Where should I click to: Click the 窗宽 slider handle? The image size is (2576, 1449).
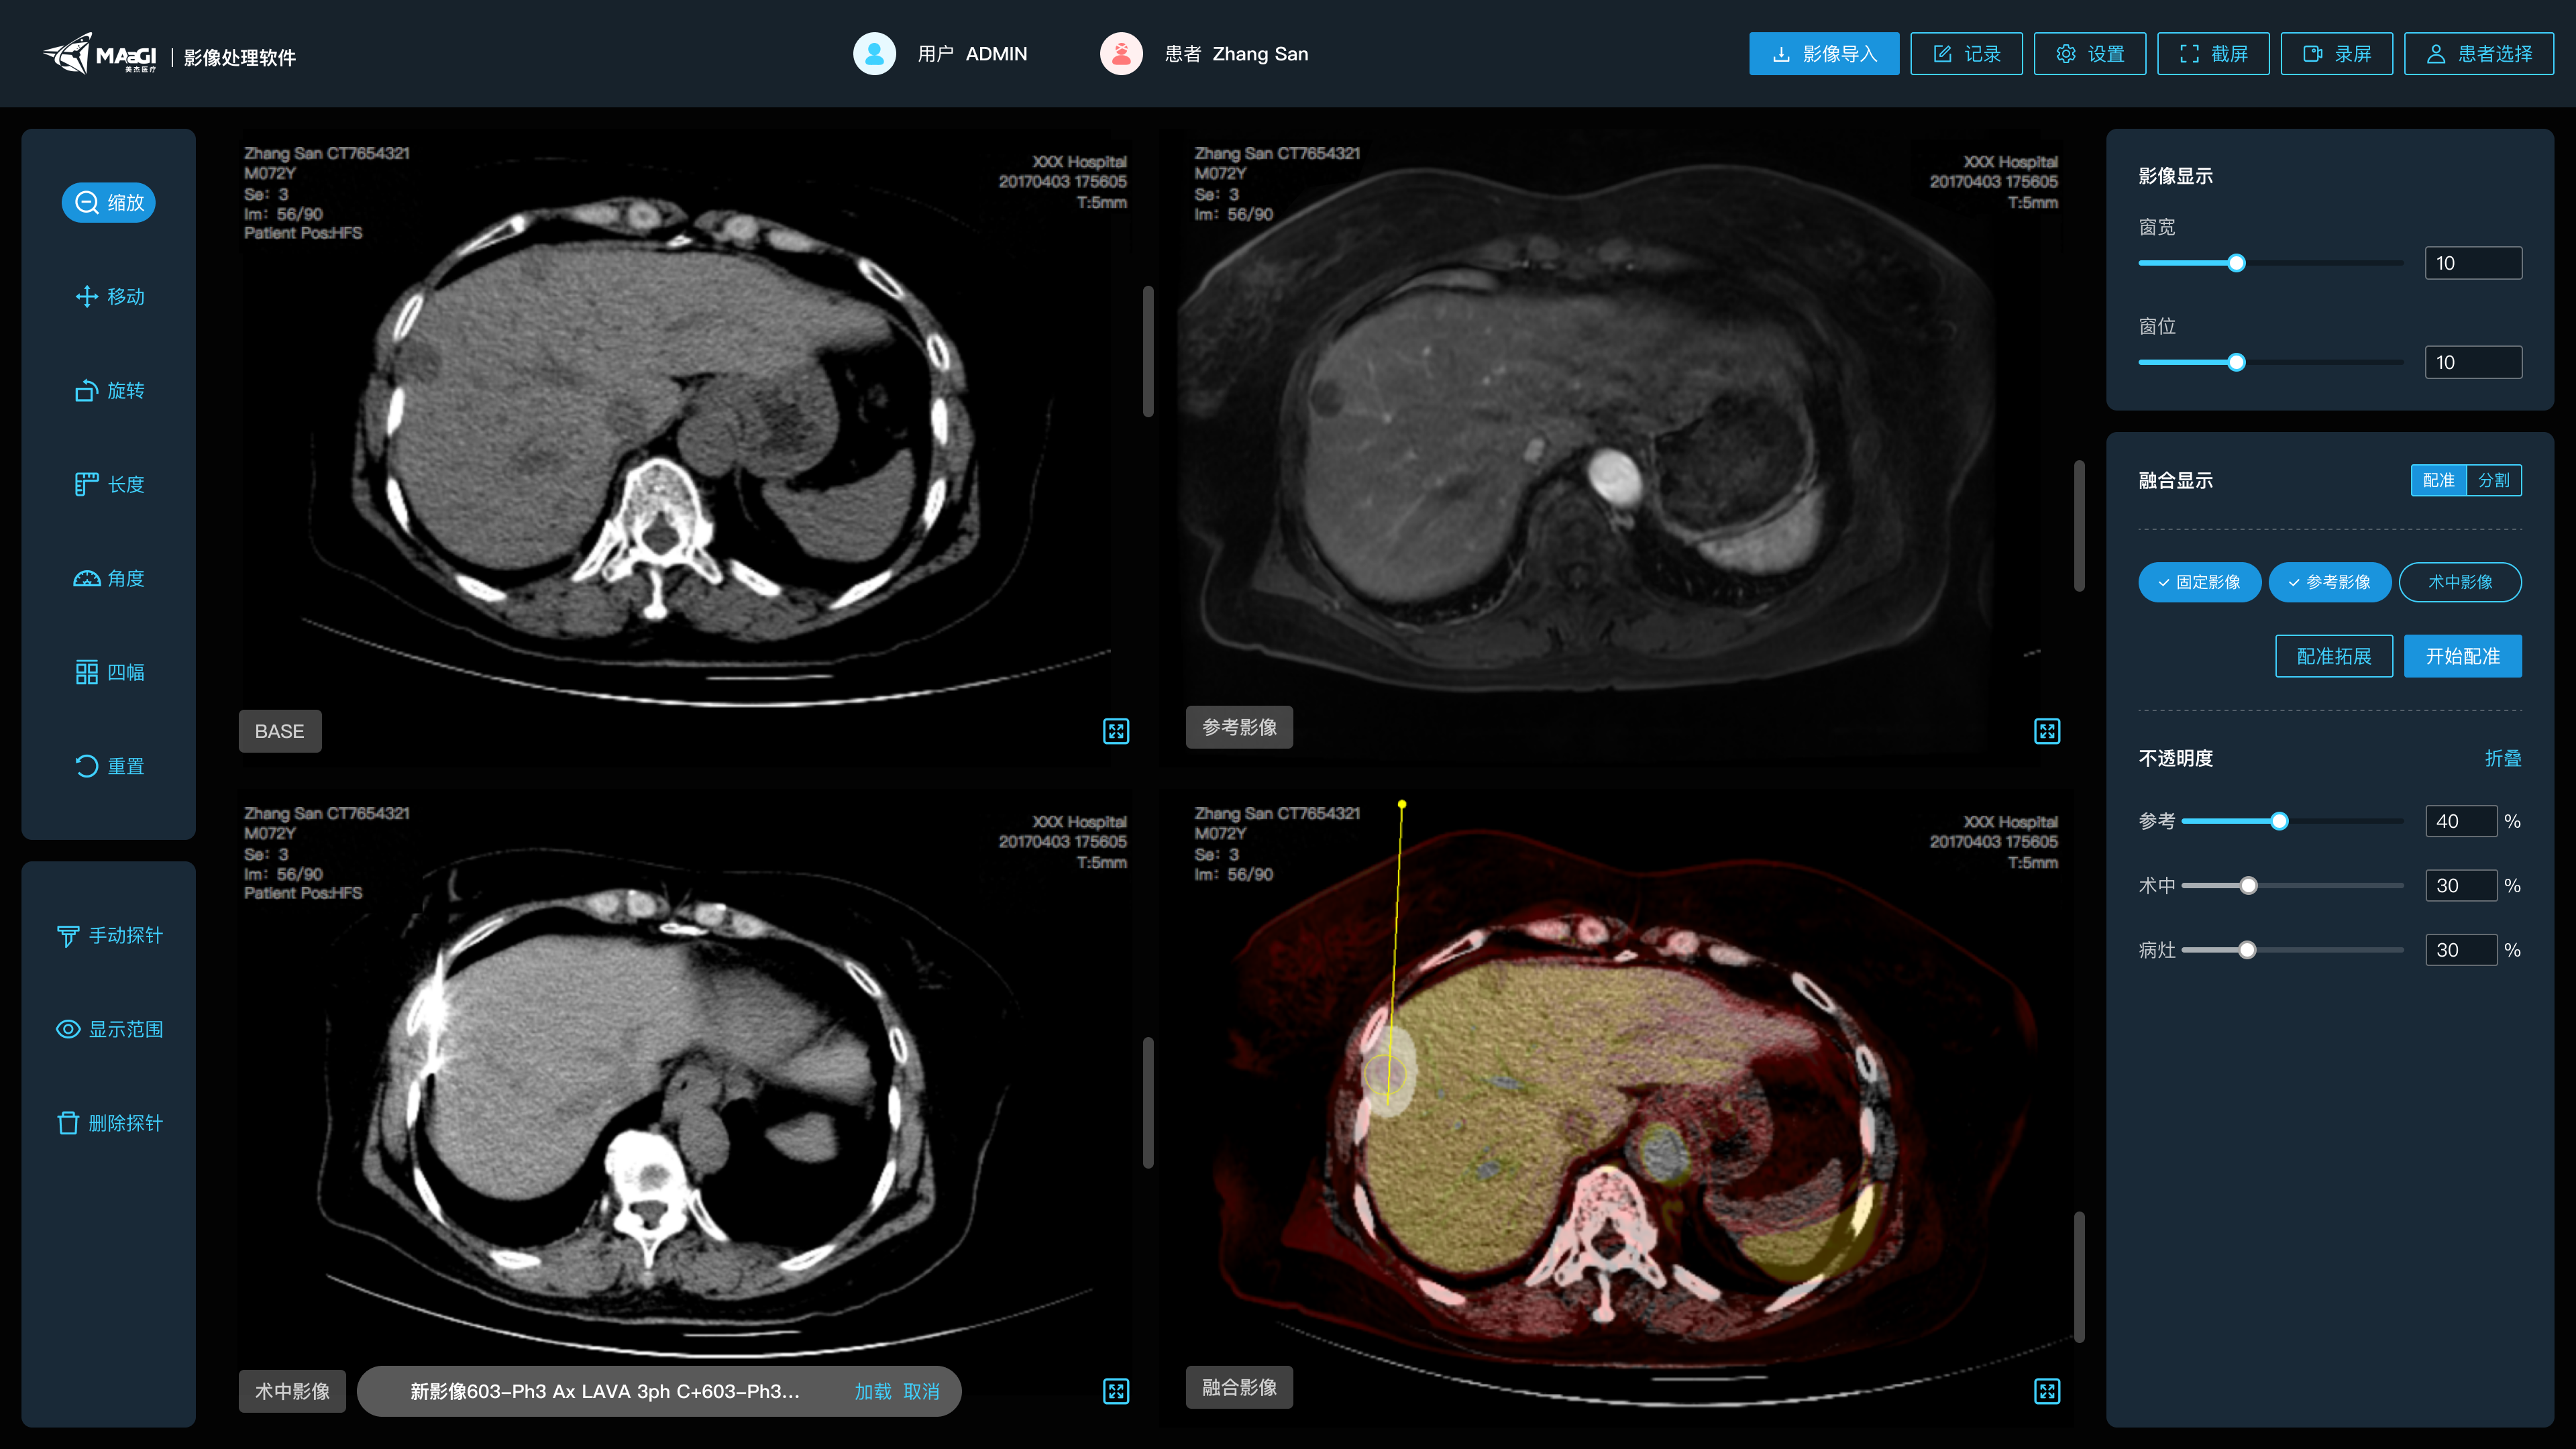pos(2236,263)
